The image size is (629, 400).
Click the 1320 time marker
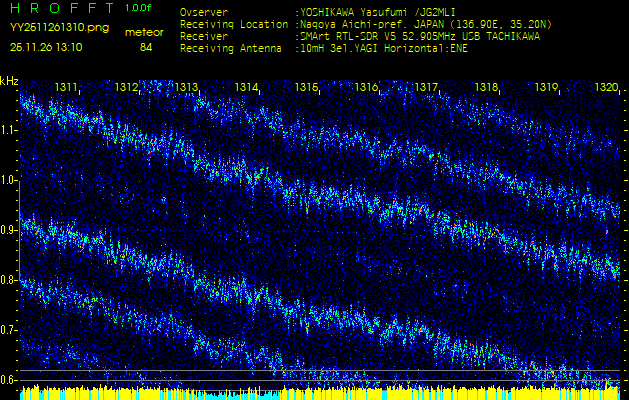tap(606, 88)
